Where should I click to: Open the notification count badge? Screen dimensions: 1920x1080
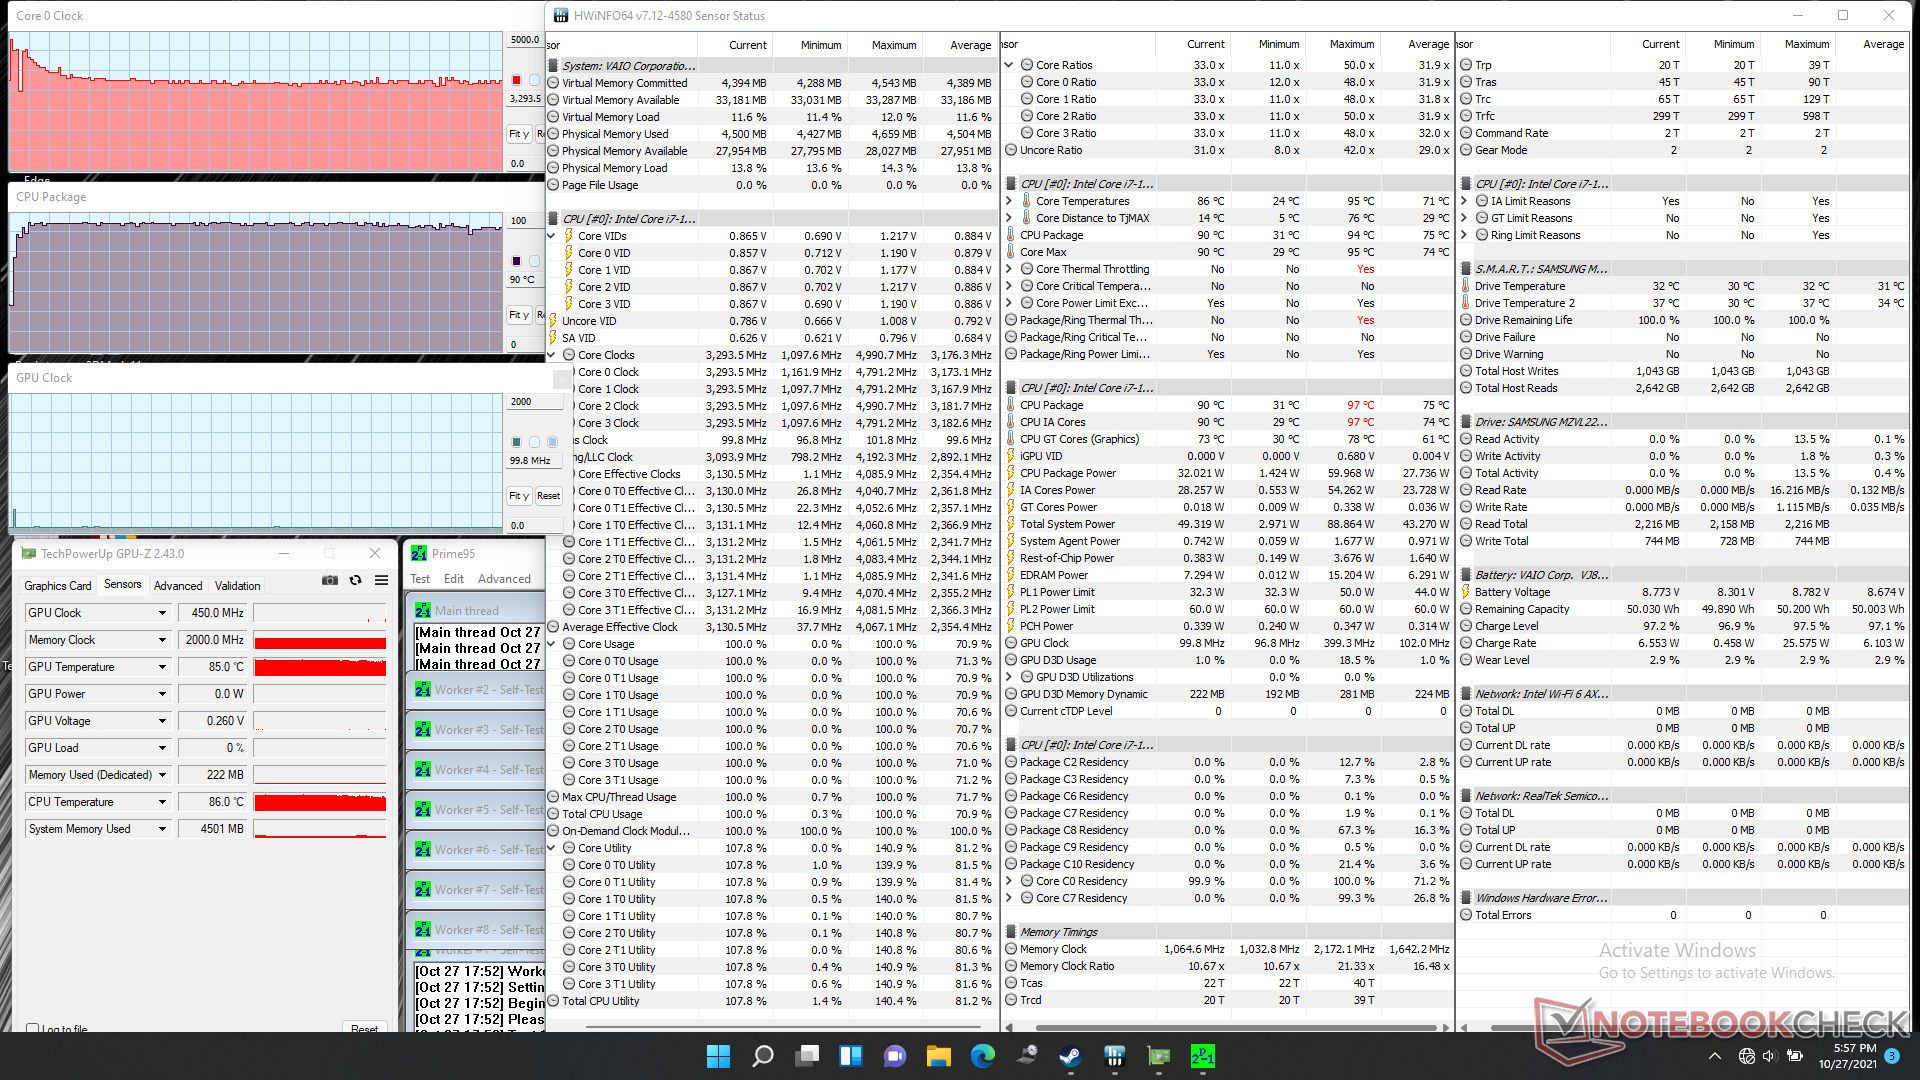pos(1892,1056)
